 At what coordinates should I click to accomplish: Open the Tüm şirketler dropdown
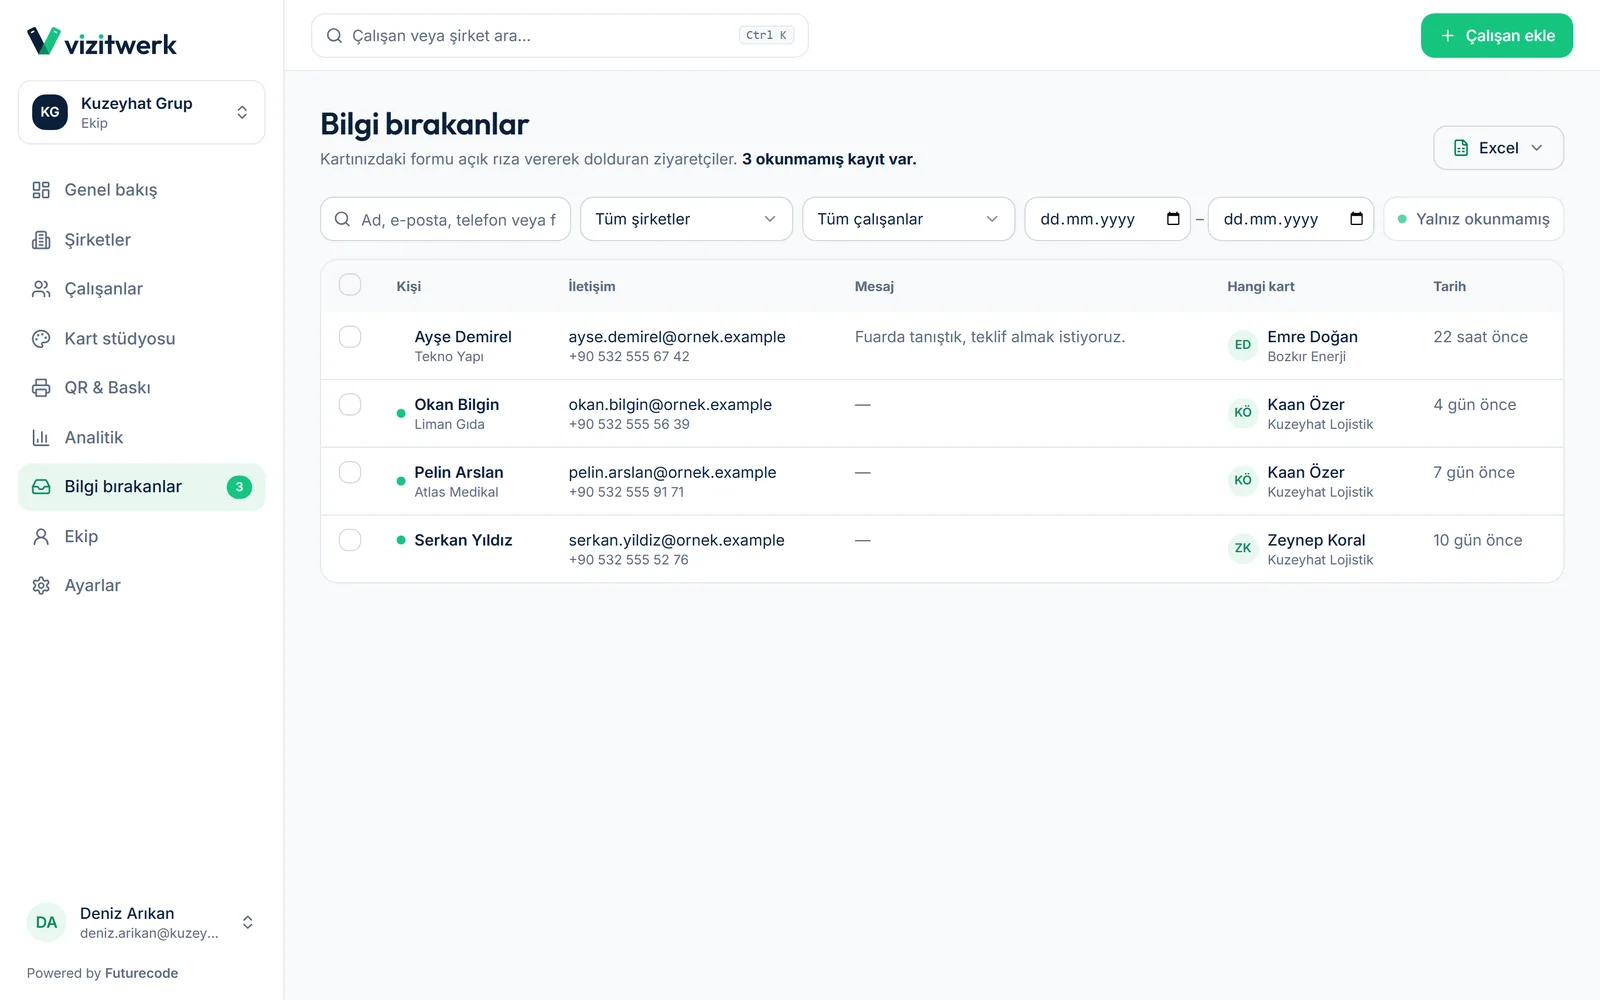tap(686, 219)
